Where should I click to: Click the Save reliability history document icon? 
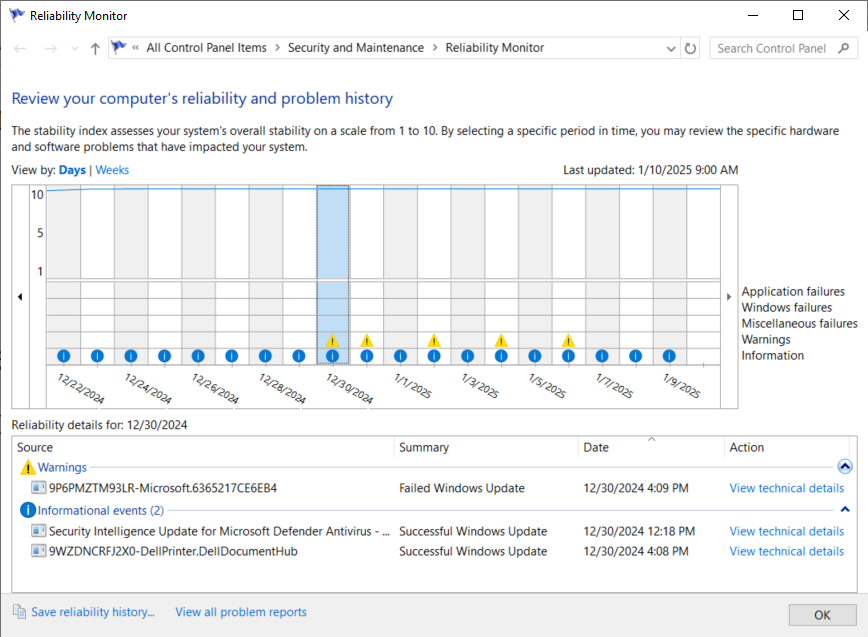click(x=19, y=612)
